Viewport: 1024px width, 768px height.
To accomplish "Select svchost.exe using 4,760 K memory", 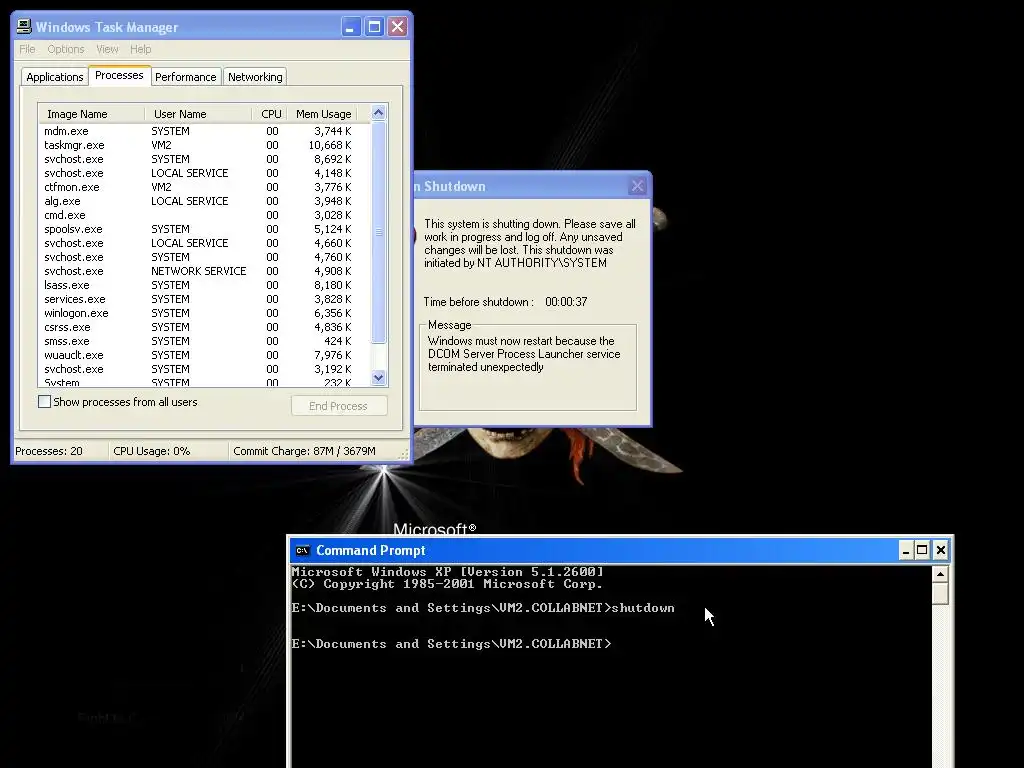I will [204, 257].
